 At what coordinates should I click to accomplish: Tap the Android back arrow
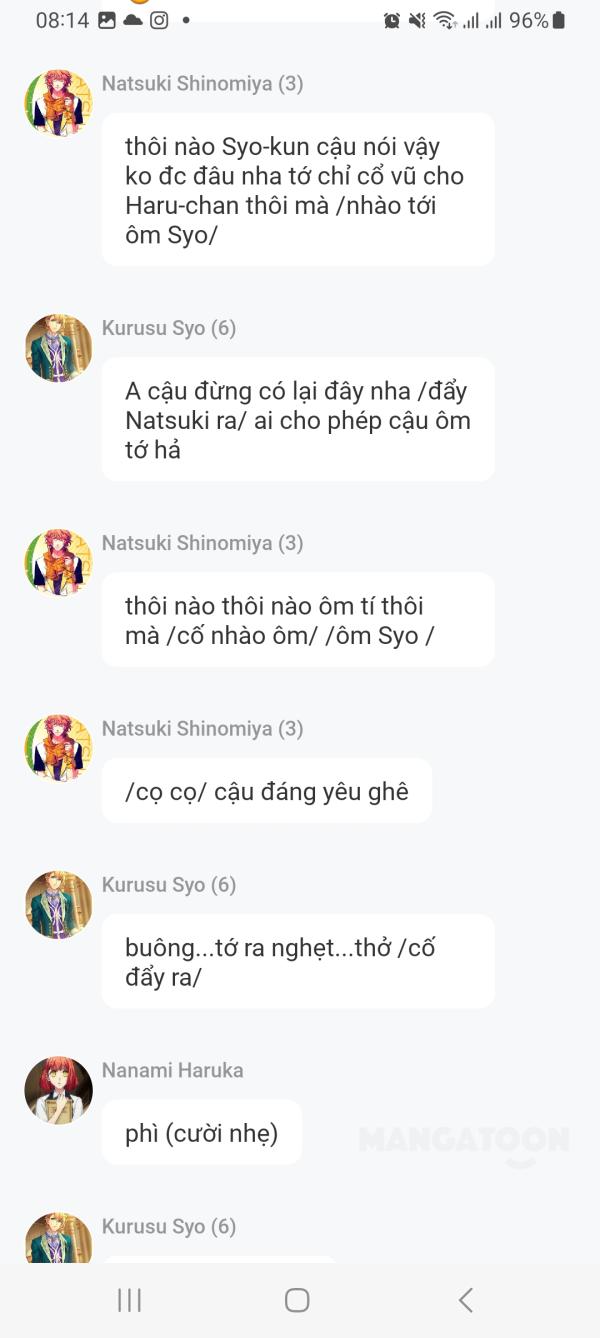[x=465, y=1300]
